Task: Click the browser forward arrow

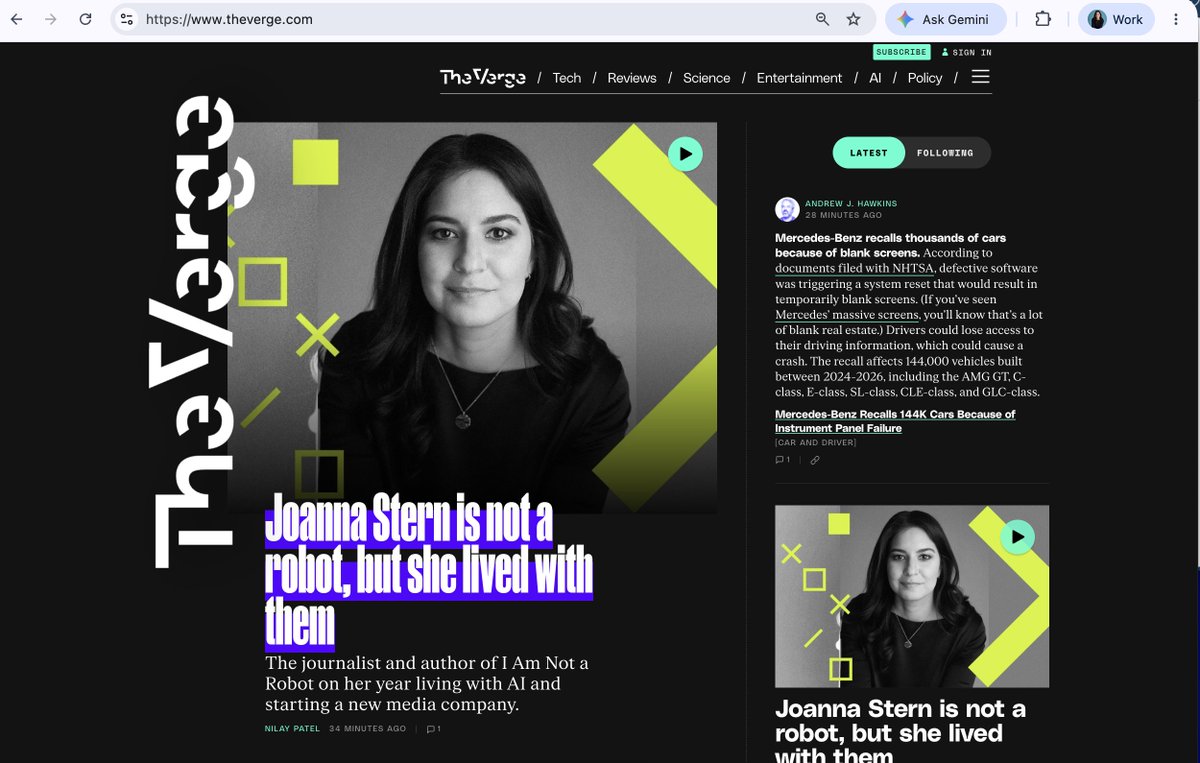Action: coord(51,19)
